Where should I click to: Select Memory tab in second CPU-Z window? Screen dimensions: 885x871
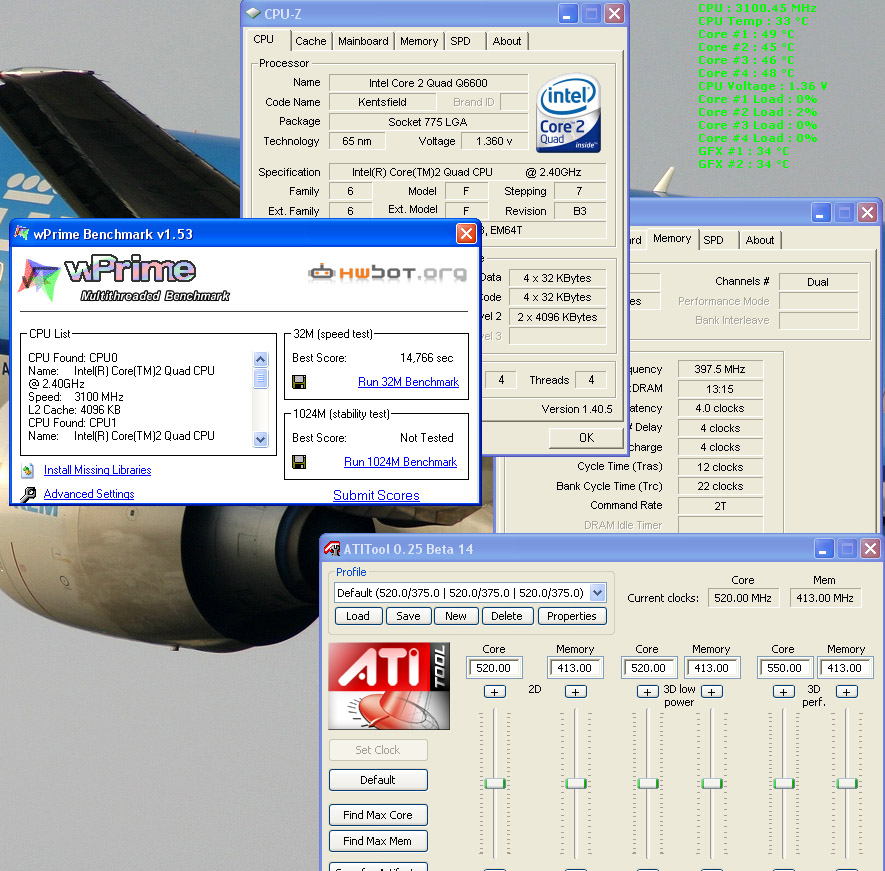click(672, 239)
